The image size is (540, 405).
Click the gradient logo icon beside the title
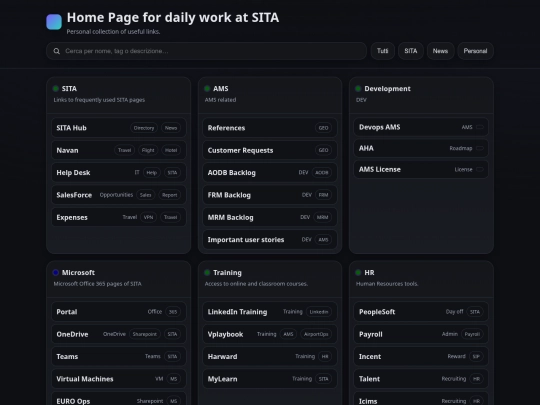click(54, 22)
